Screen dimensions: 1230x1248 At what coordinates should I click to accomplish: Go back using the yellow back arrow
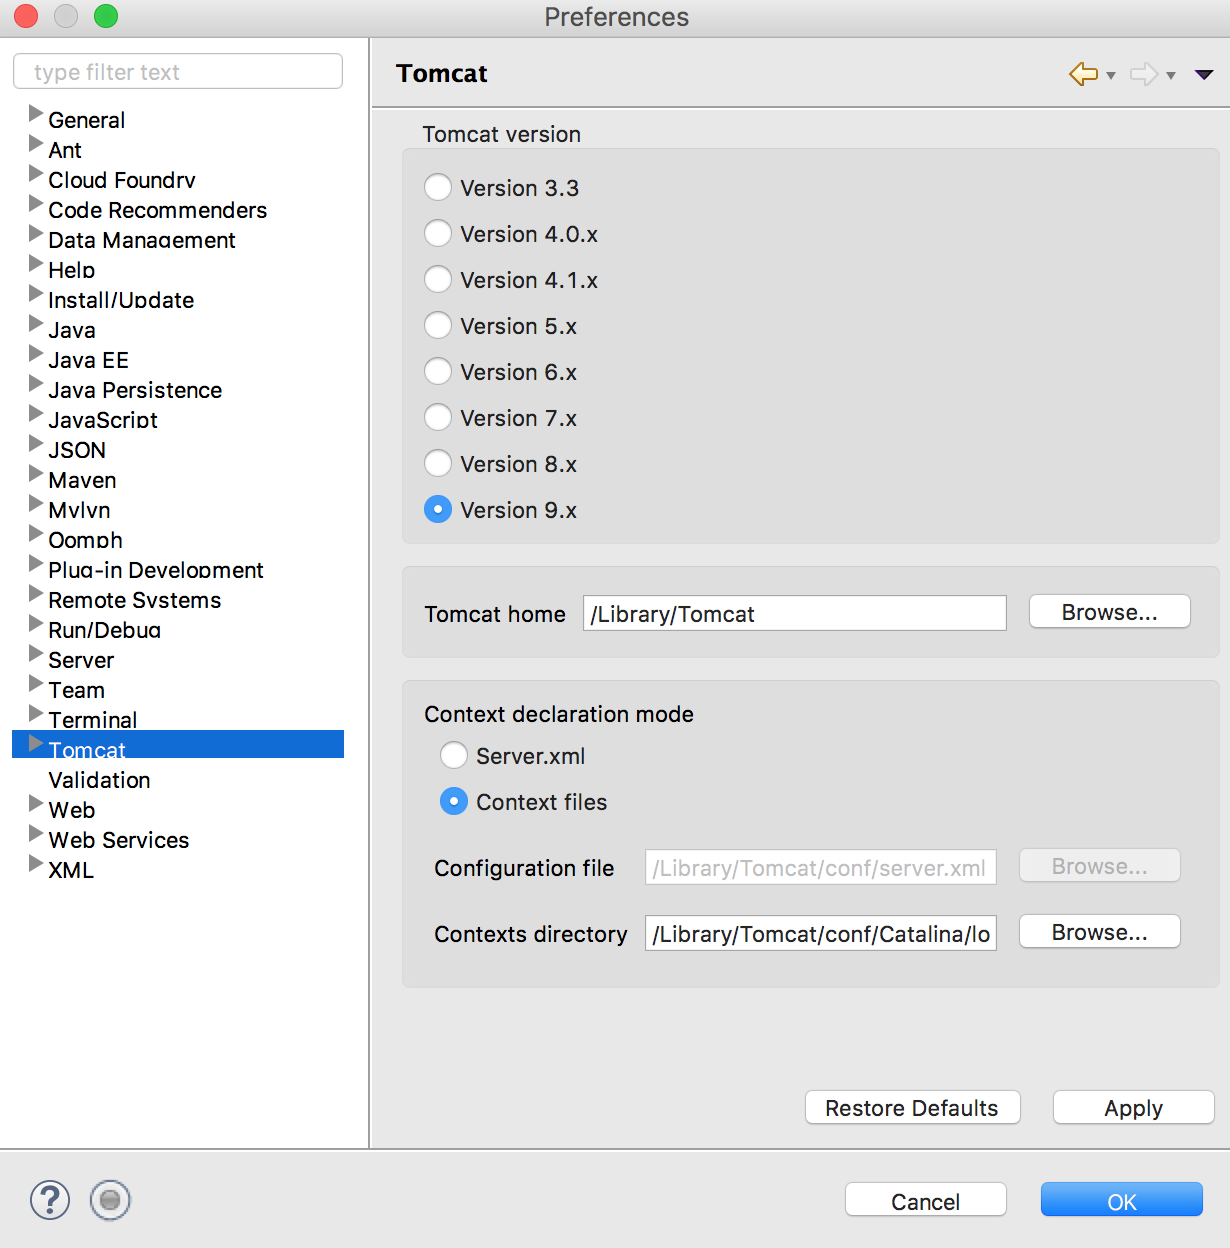point(1084,74)
